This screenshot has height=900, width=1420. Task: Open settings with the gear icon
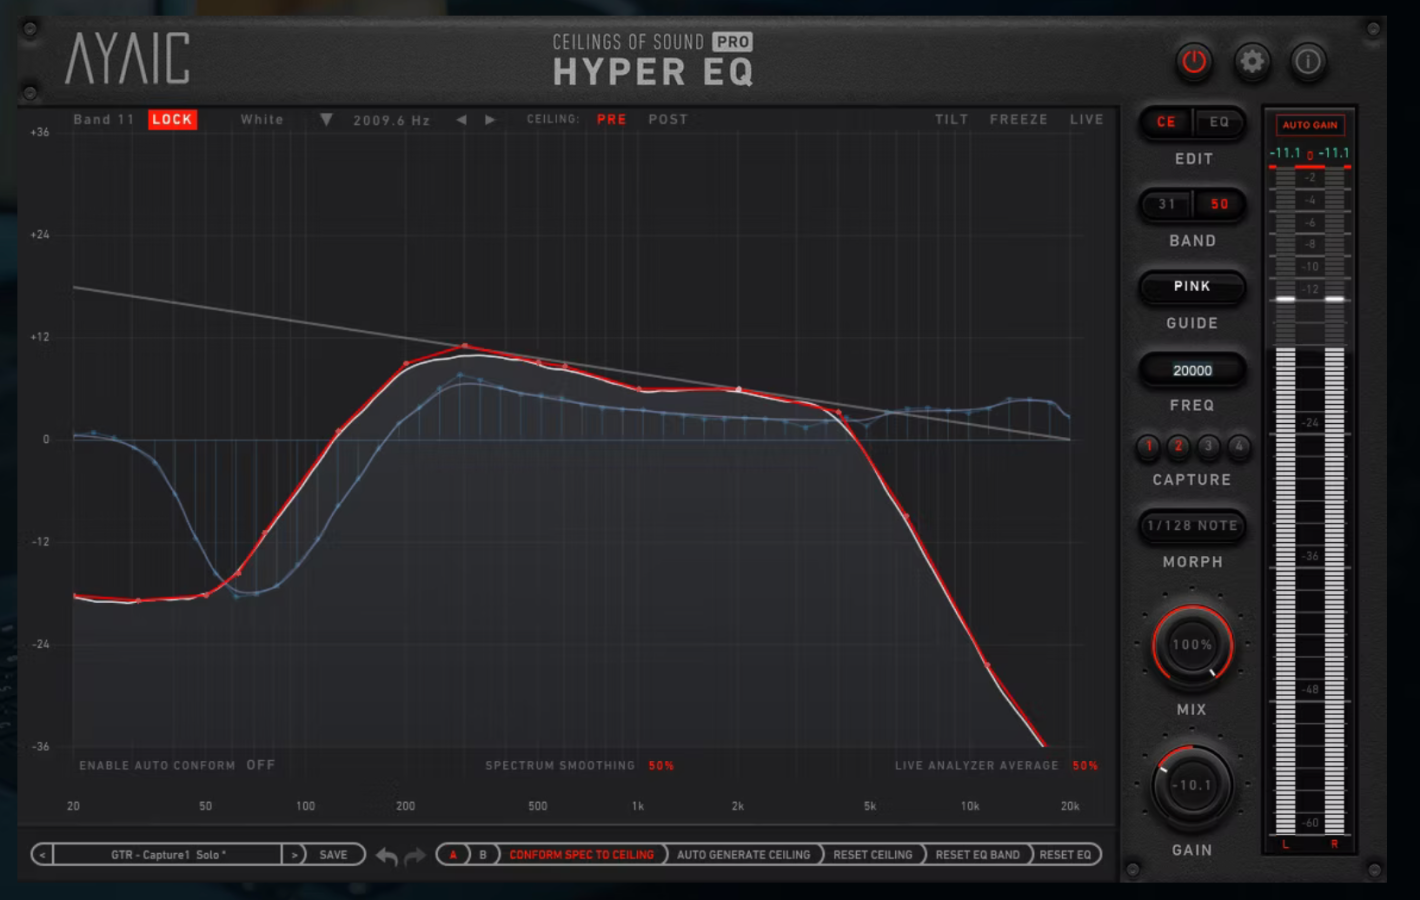click(x=1251, y=62)
